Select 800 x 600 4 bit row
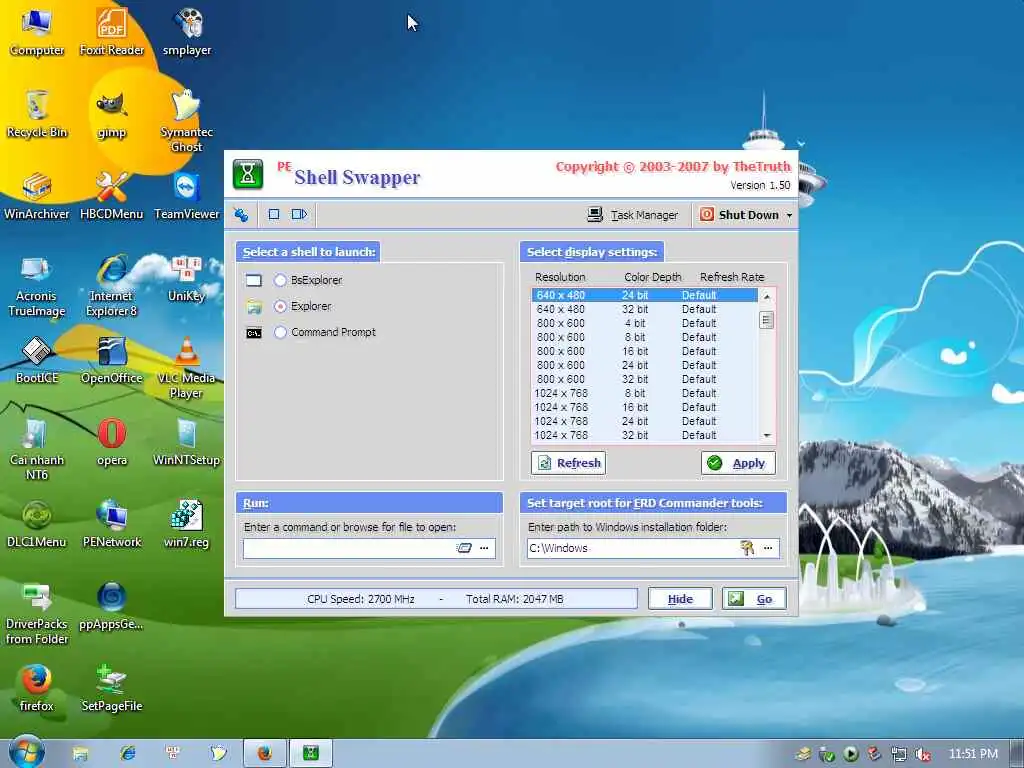Image resolution: width=1024 pixels, height=768 pixels. 645,323
